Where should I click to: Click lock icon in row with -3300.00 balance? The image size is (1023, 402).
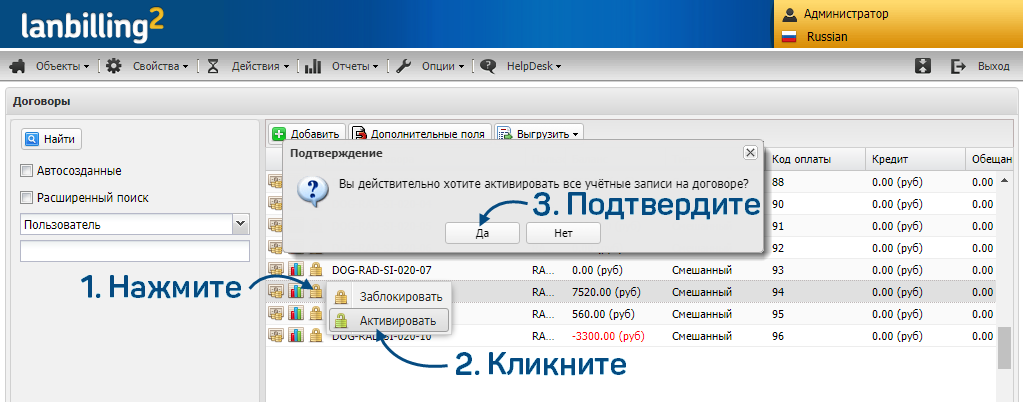(316, 336)
